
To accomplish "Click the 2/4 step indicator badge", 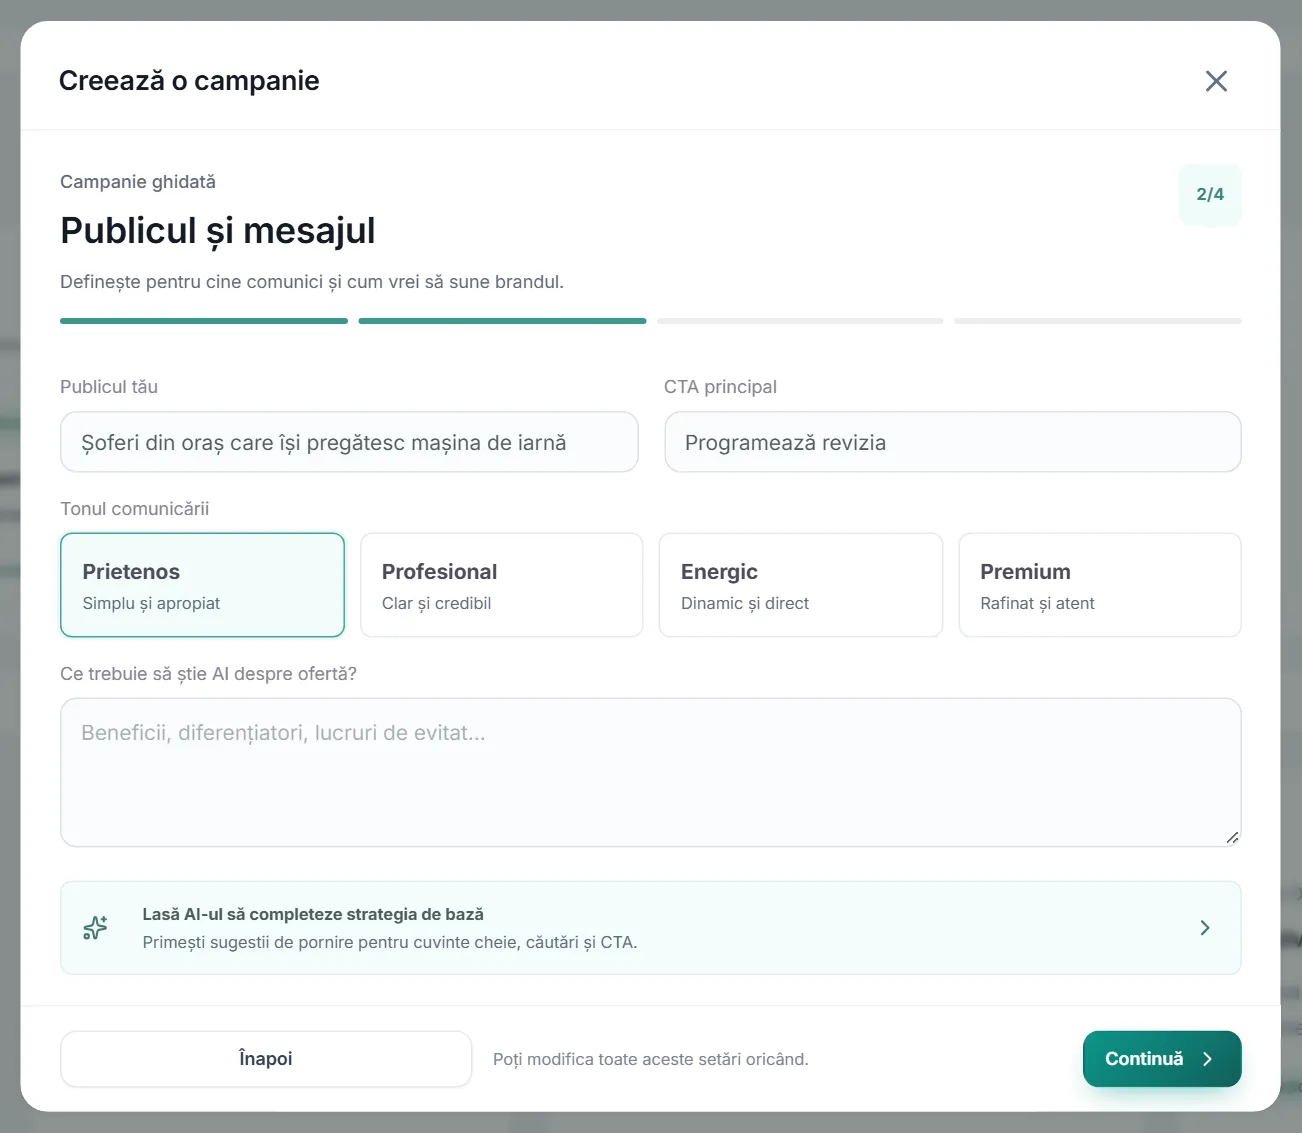I will 1210,194.
